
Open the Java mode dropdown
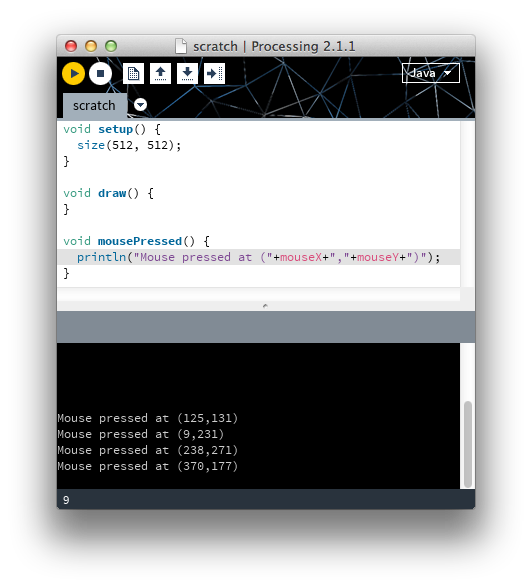pos(431,73)
